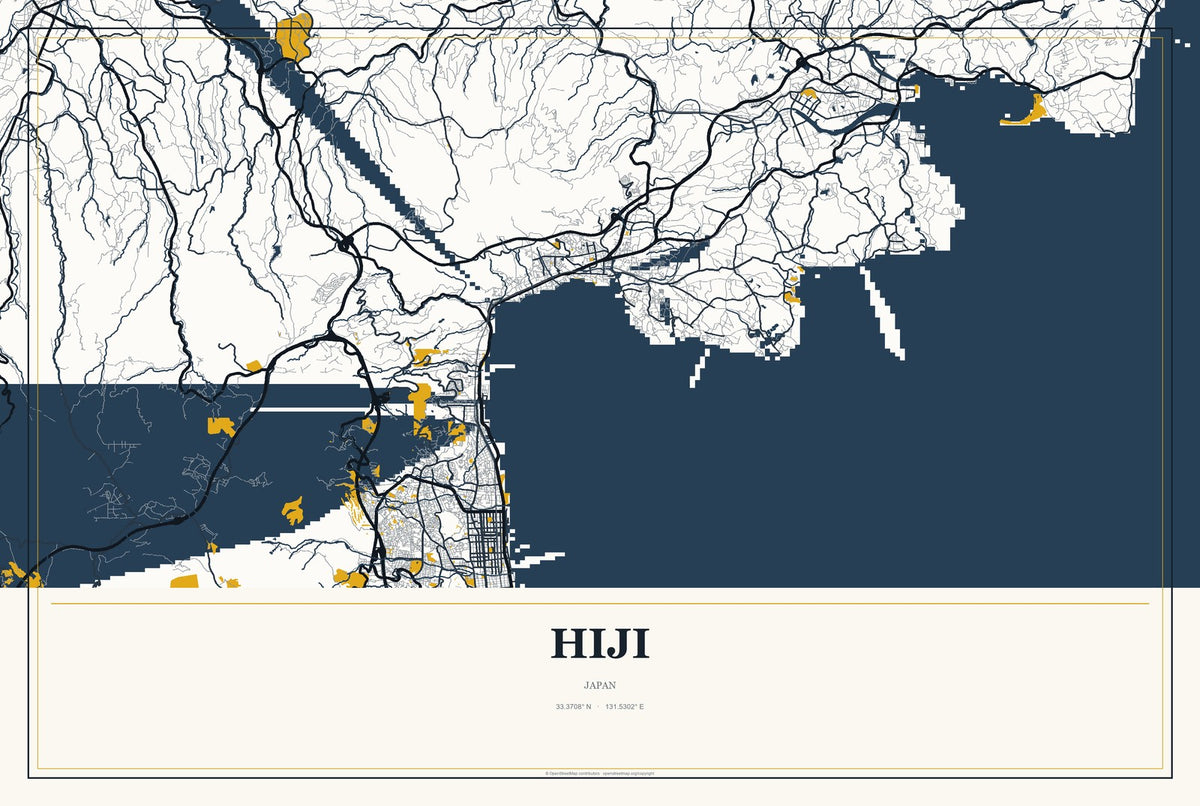Click the openstreetmap.org/copyright text
The image size is (1200, 806).
pyautogui.click(x=629, y=773)
